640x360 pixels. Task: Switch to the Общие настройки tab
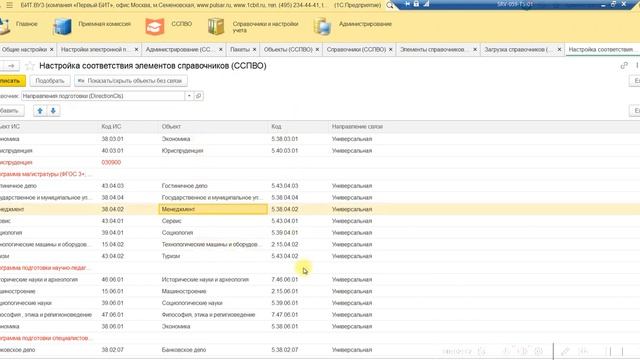pos(24,49)
